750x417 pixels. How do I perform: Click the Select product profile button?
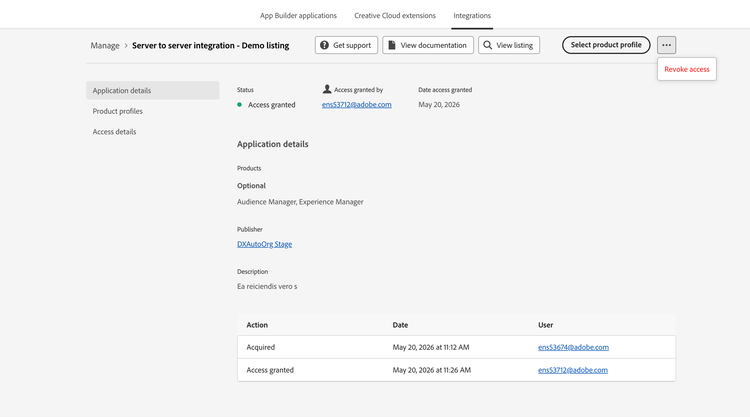tap(606, 45)
